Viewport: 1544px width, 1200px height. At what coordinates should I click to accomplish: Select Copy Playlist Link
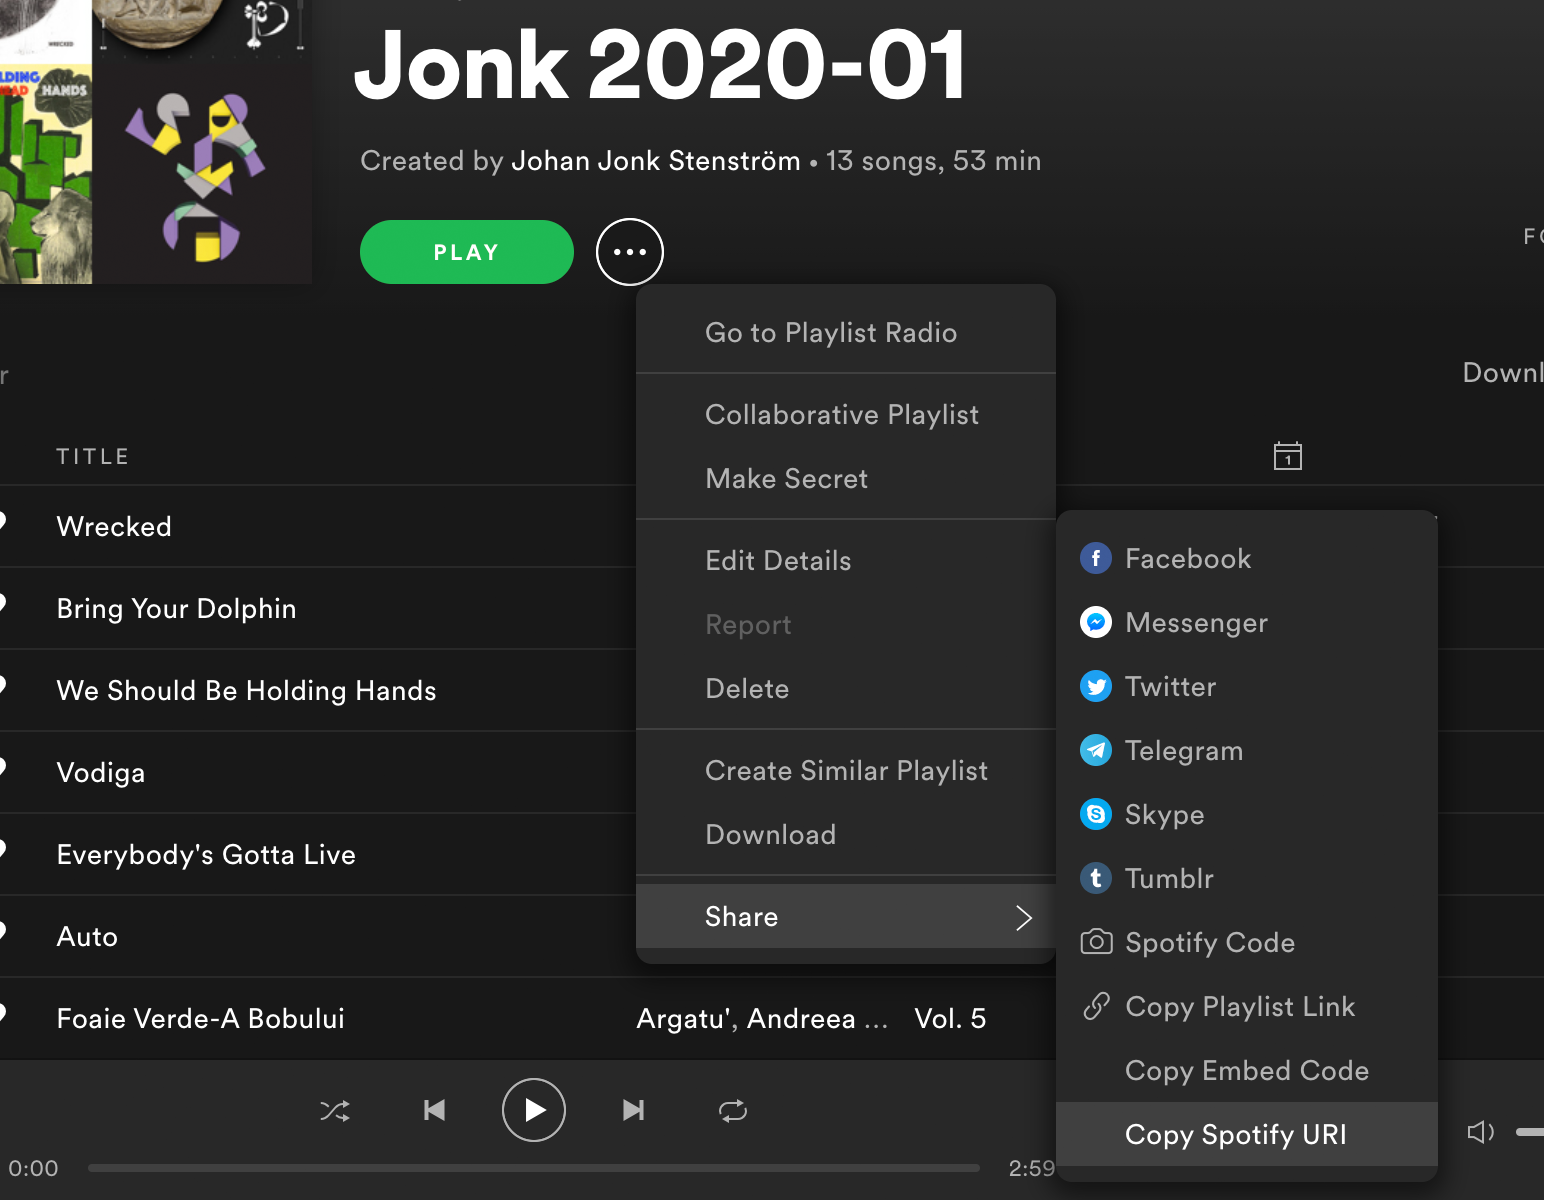[1247, 1006]
